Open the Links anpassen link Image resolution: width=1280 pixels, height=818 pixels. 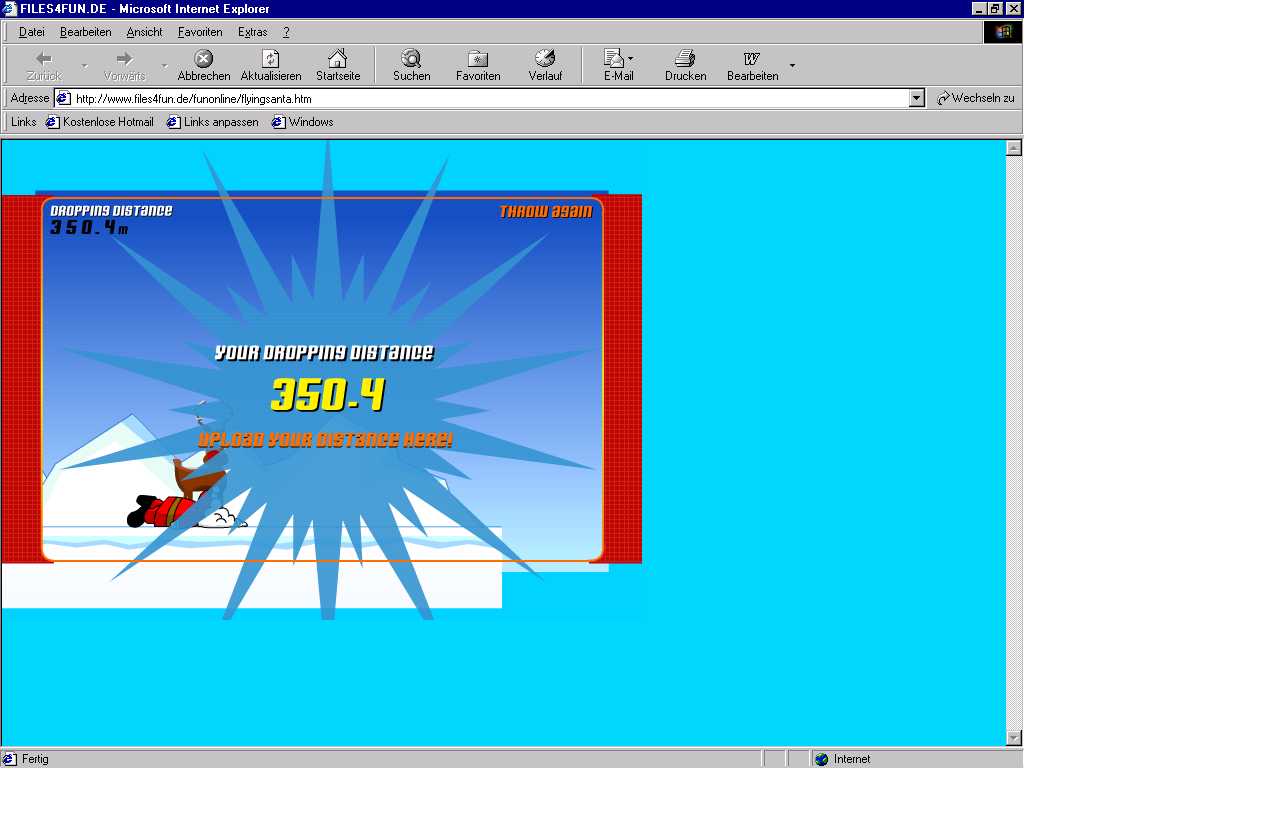pos(212,122)
